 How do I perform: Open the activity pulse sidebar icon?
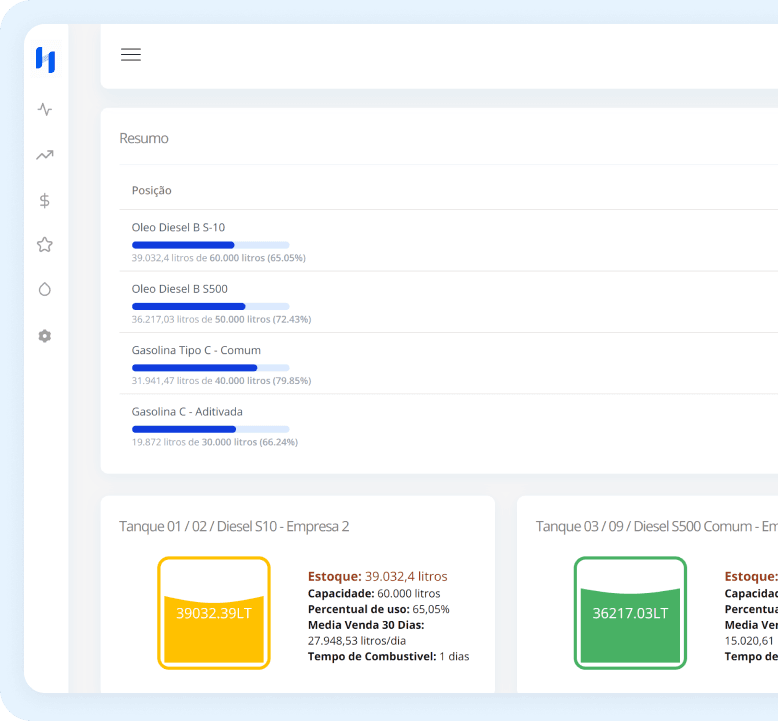[x=45, y=109]
